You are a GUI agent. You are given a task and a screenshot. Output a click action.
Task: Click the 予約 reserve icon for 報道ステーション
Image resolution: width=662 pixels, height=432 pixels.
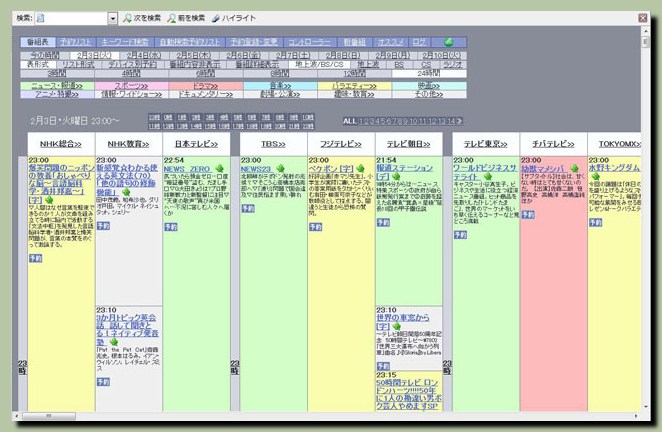pos(383,222)
